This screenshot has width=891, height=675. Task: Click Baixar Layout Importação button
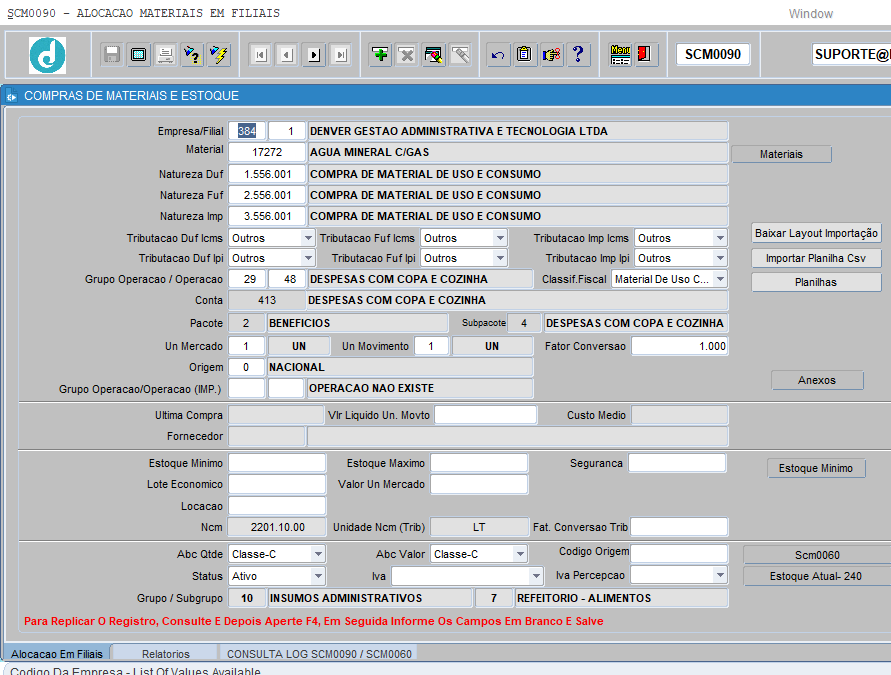click(816, 233)
